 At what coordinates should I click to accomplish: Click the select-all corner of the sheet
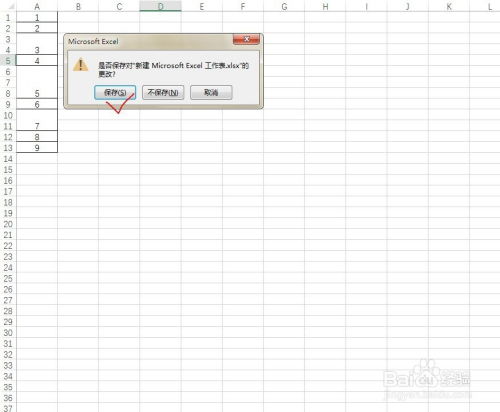(8, 6)
